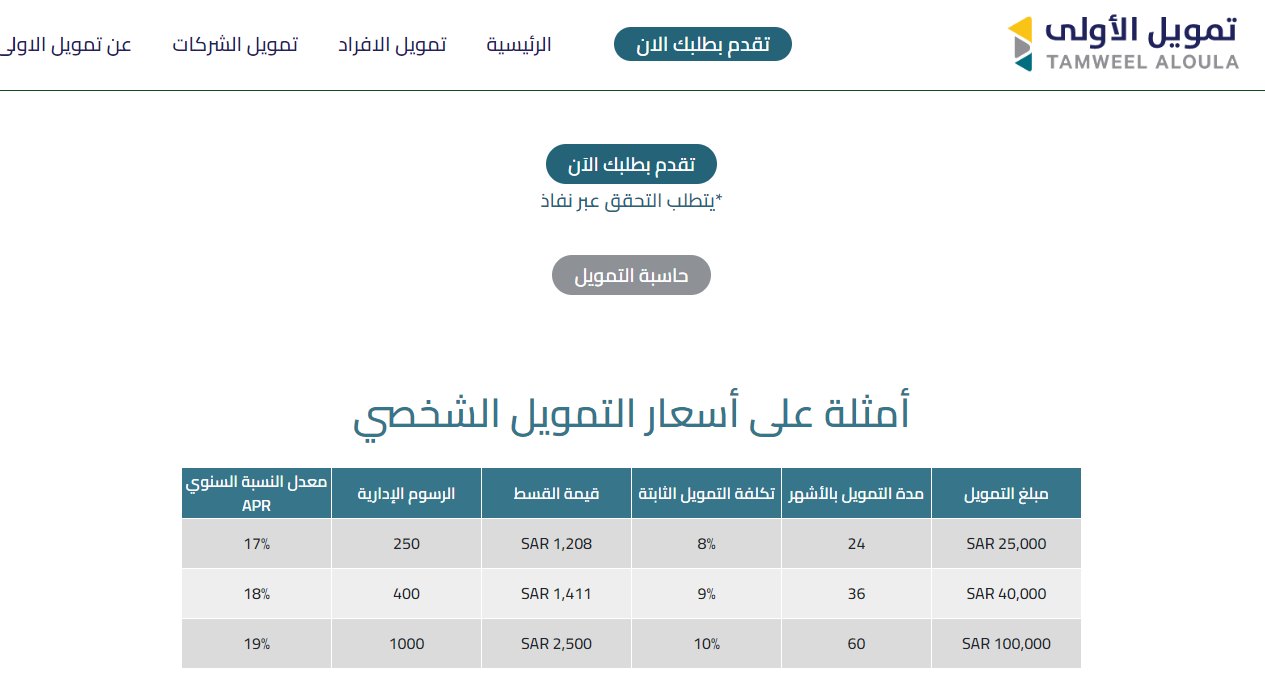Click the SAR 1,411 installment cell
The height and width of the screenshot is (687, 1265).
click(556, 594)
